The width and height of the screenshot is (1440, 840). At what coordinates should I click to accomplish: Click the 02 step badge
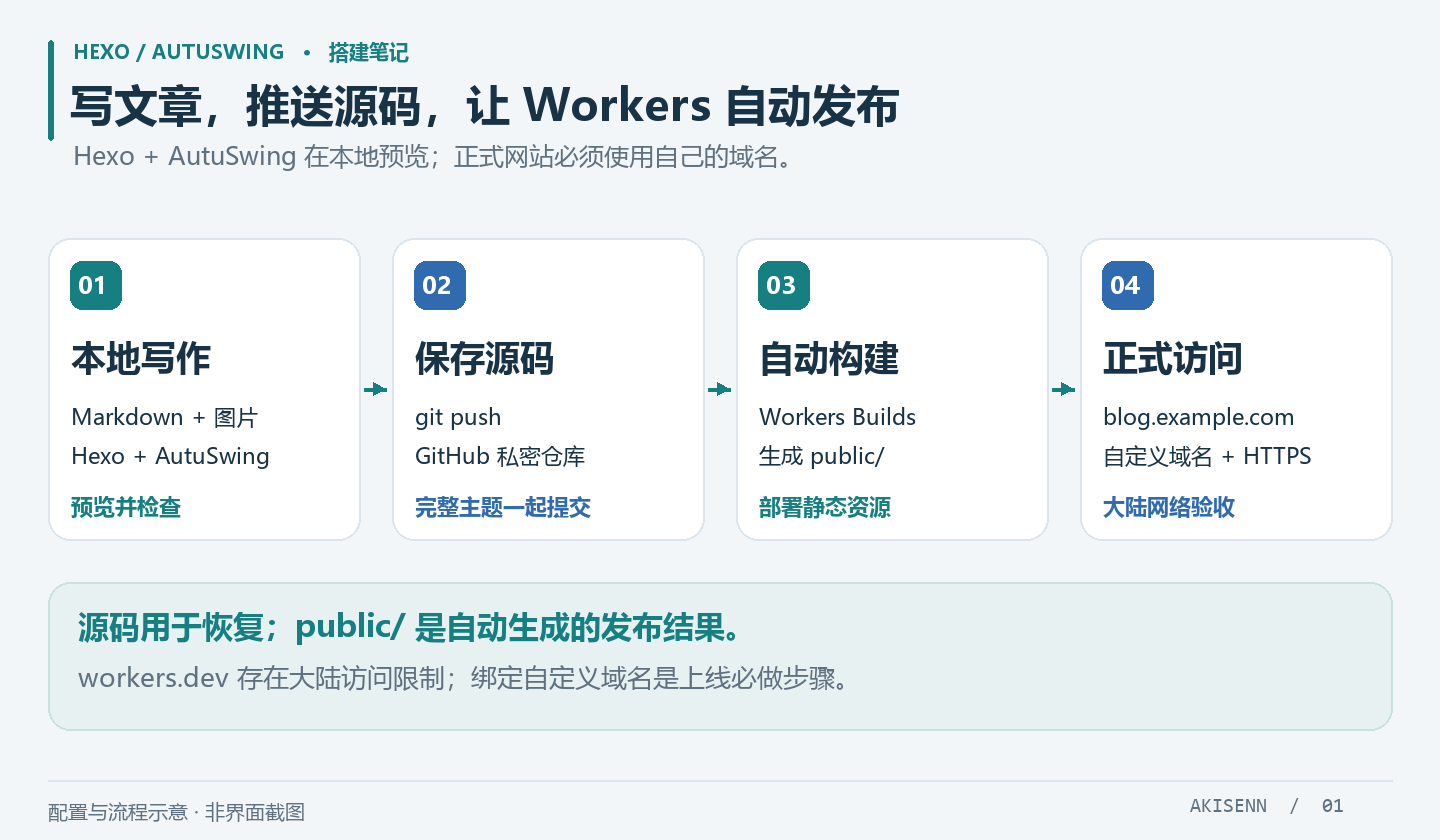[439, 285]
